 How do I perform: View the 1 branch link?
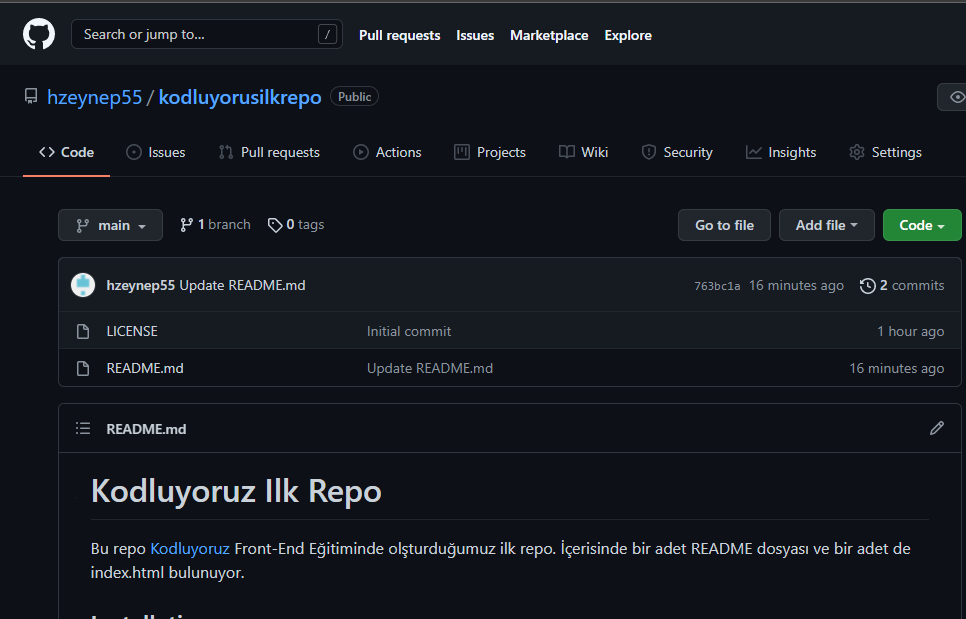point(215,225)
